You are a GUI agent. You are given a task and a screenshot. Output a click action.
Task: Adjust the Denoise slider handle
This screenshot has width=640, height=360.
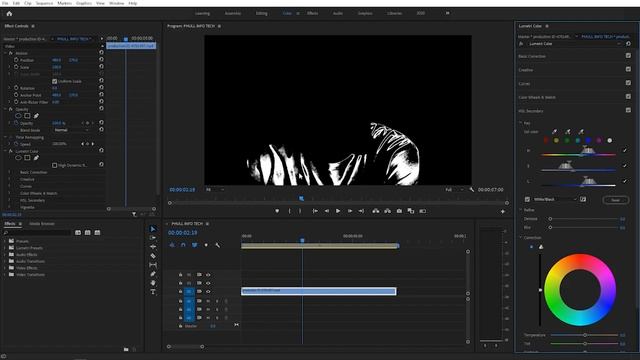pyautogui.click(x=550, y=219)
